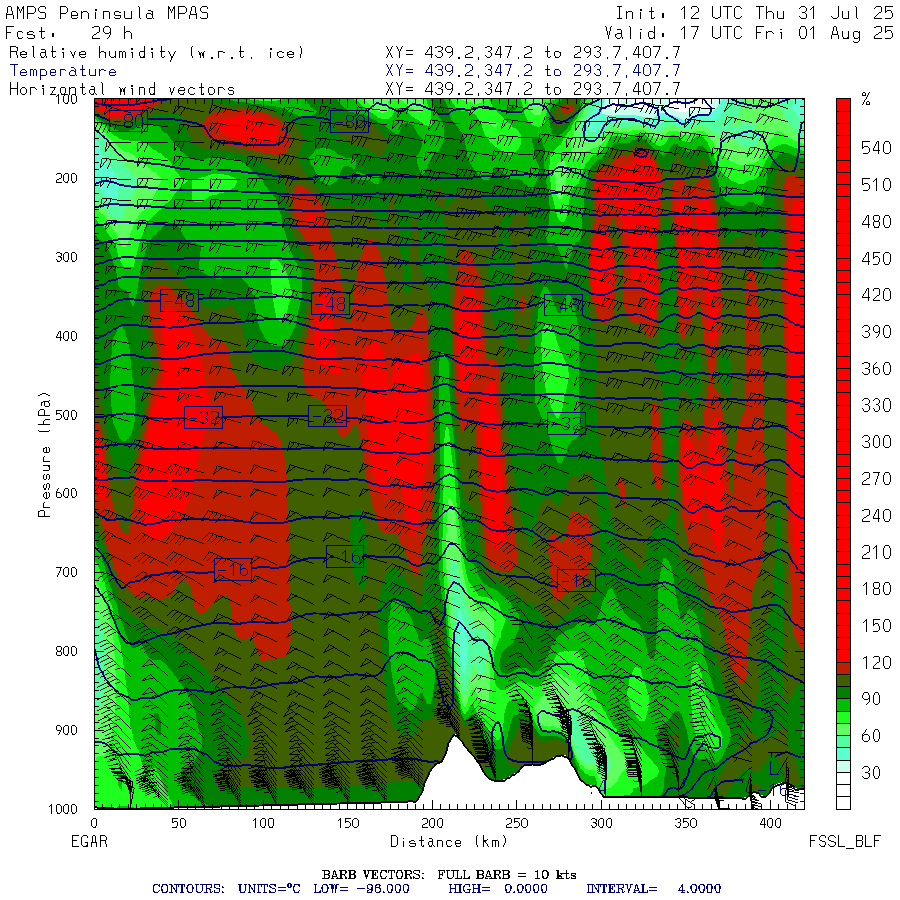
Task: Click the 60 label on the colorbar
Action: [871, 736]
